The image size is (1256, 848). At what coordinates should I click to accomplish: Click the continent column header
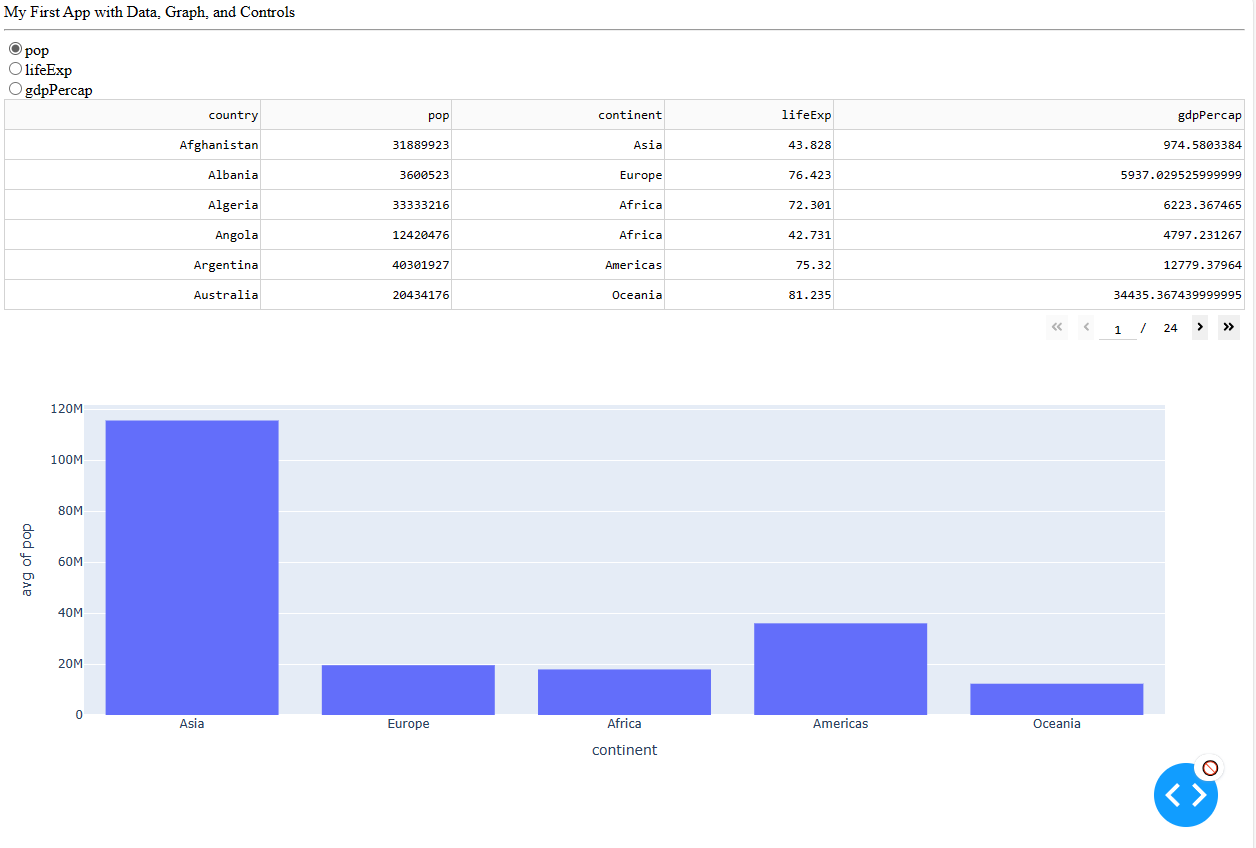(629, 115)
